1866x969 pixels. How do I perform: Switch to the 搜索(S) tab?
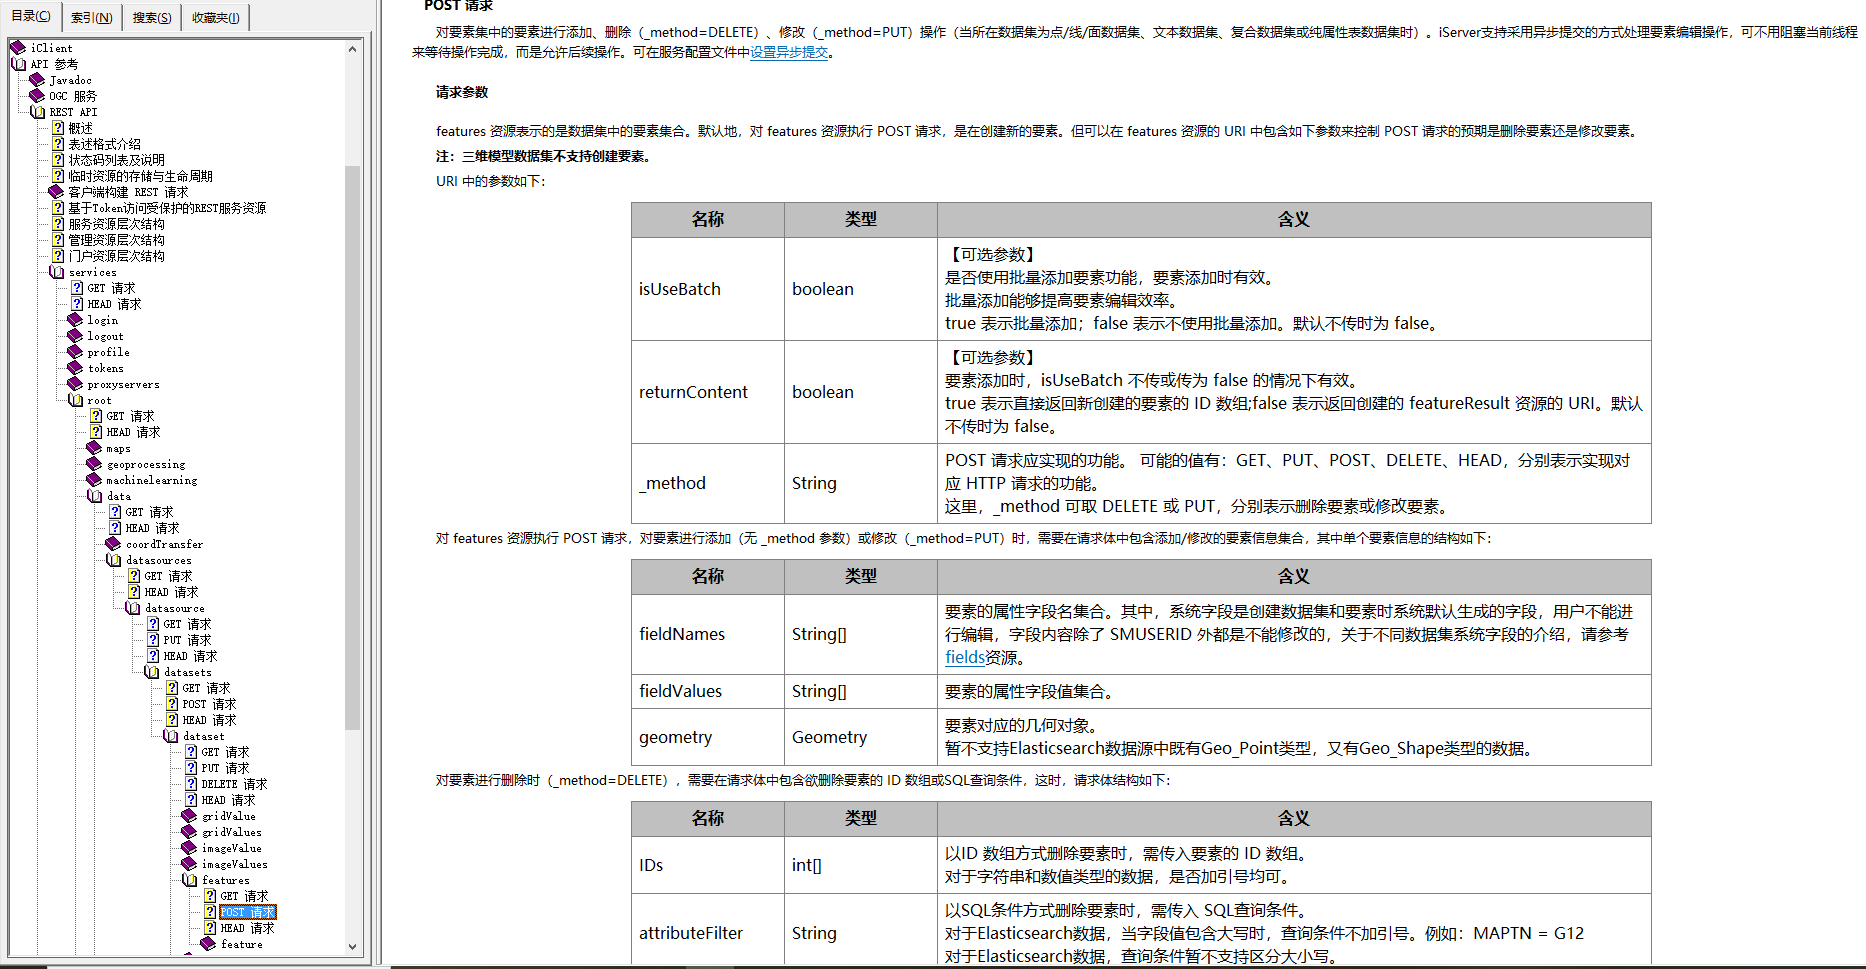click(x=152, y=17)
